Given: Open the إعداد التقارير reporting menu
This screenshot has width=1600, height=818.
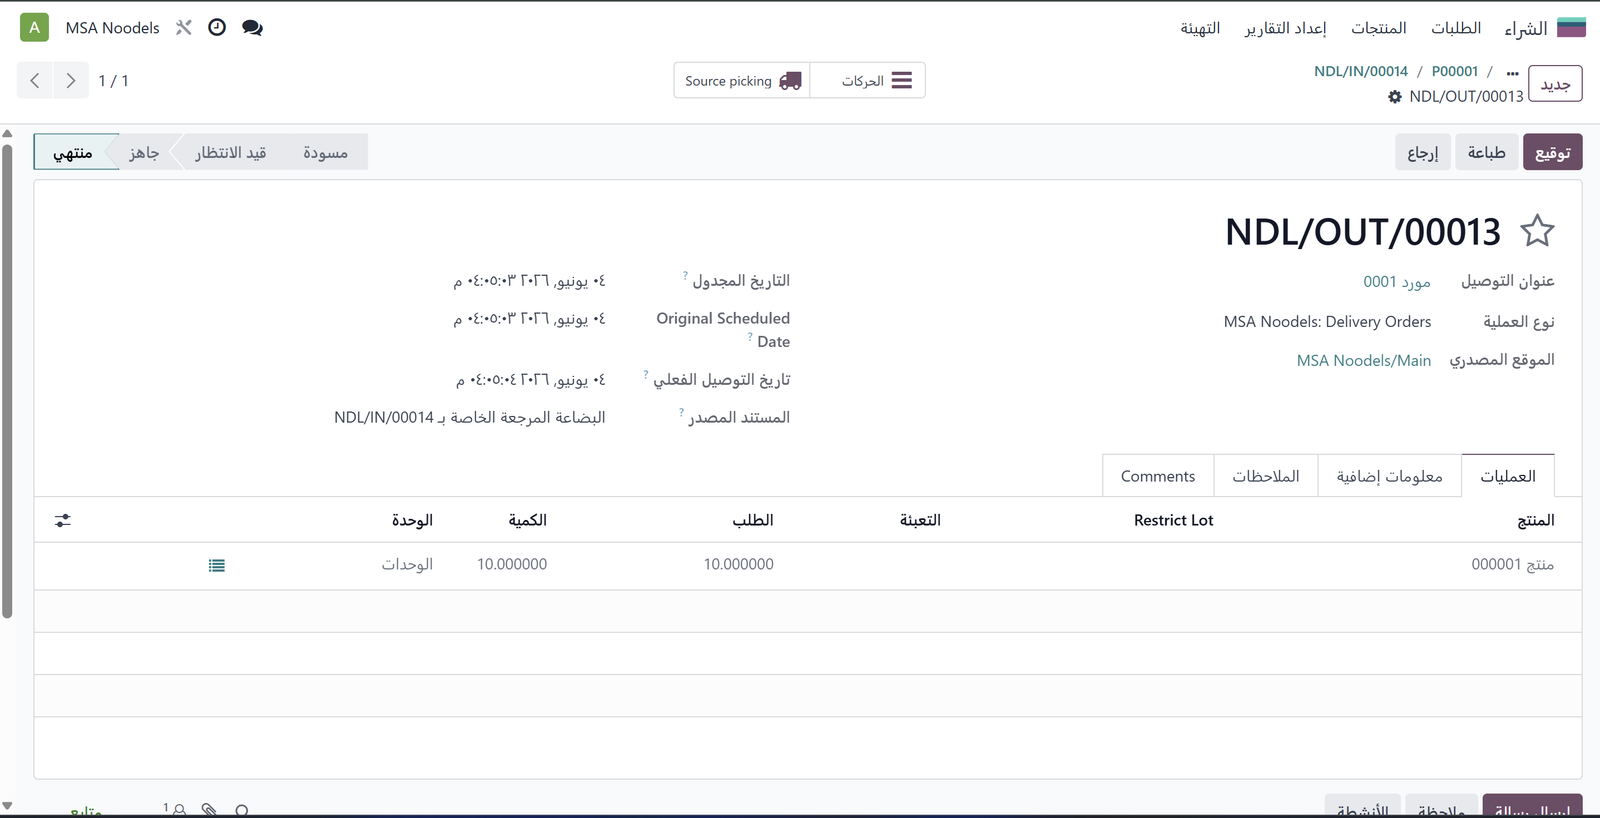Looking at the screenshot, I should pos(1285,28).
